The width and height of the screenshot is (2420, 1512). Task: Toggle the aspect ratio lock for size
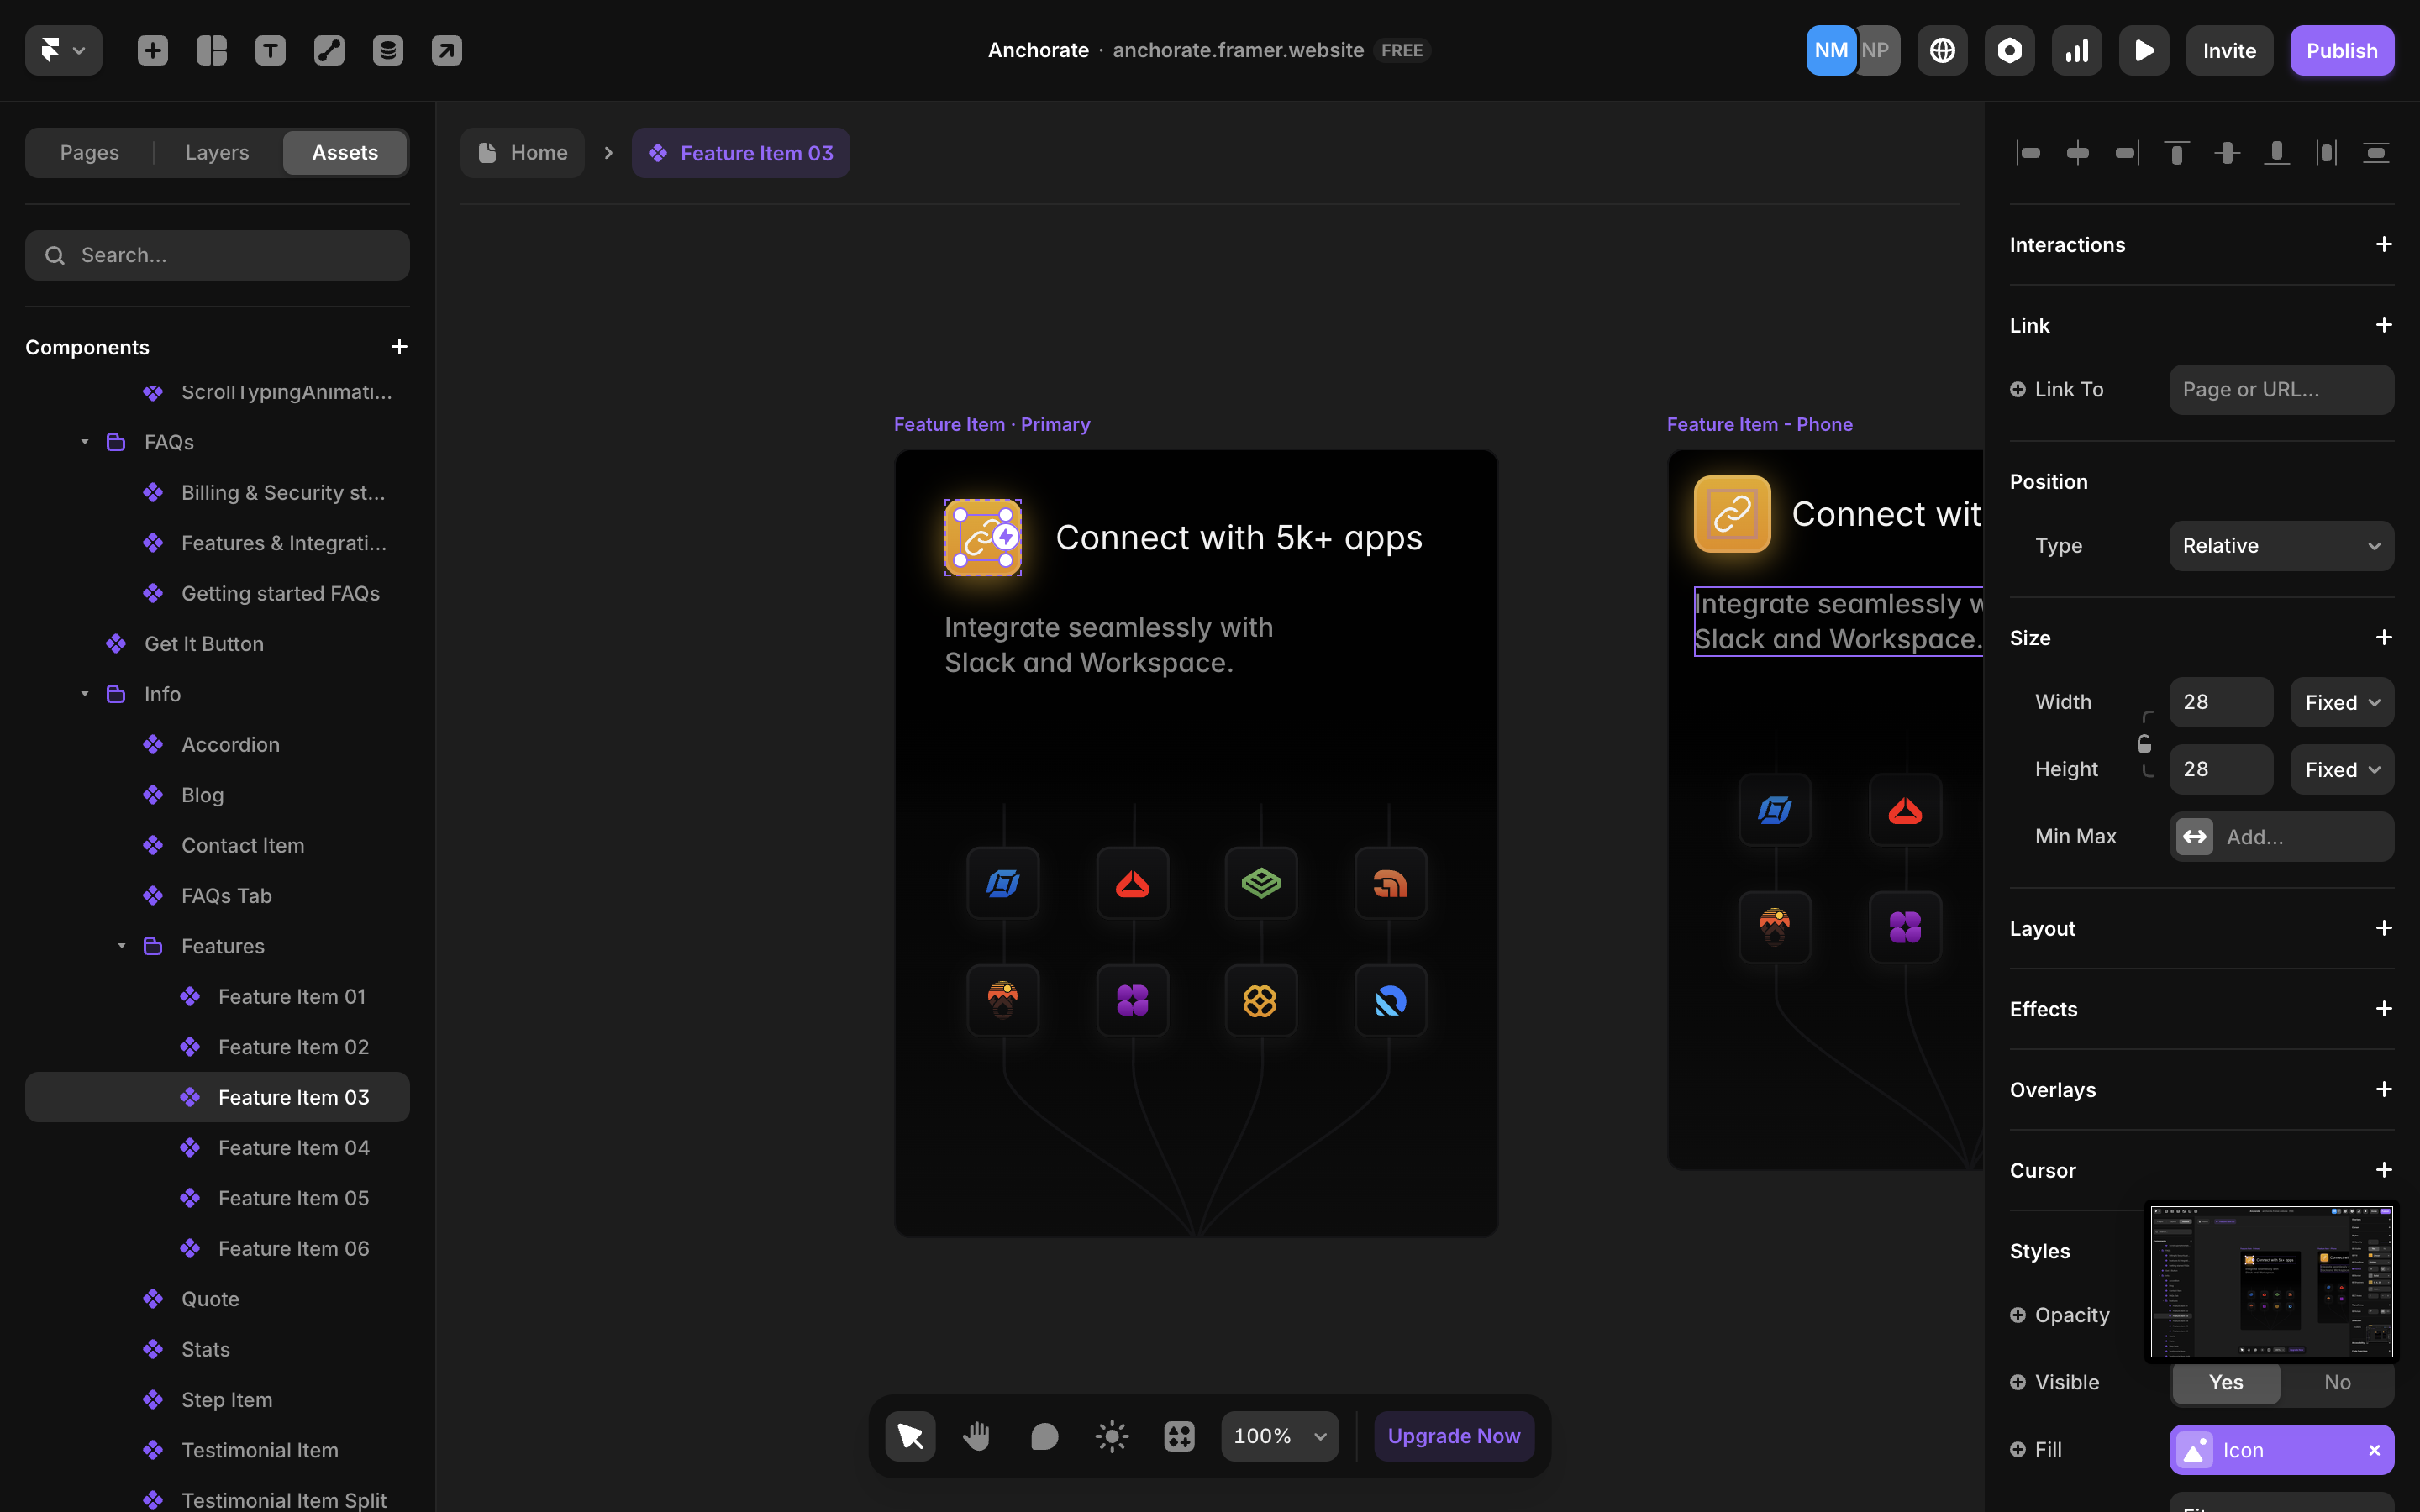(2144, 743)
